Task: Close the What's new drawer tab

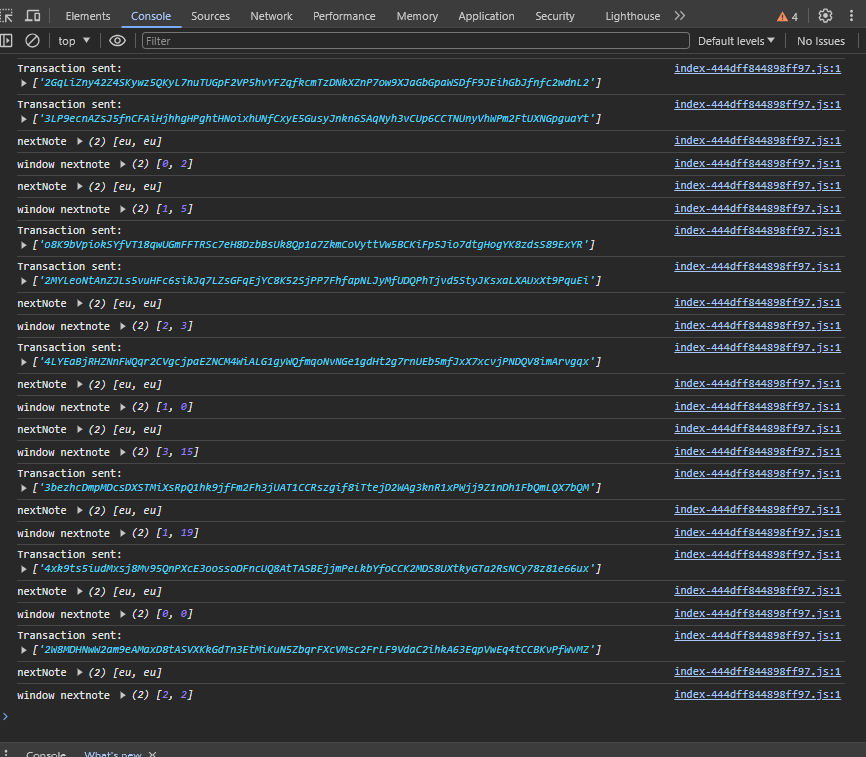Action: 152,754
